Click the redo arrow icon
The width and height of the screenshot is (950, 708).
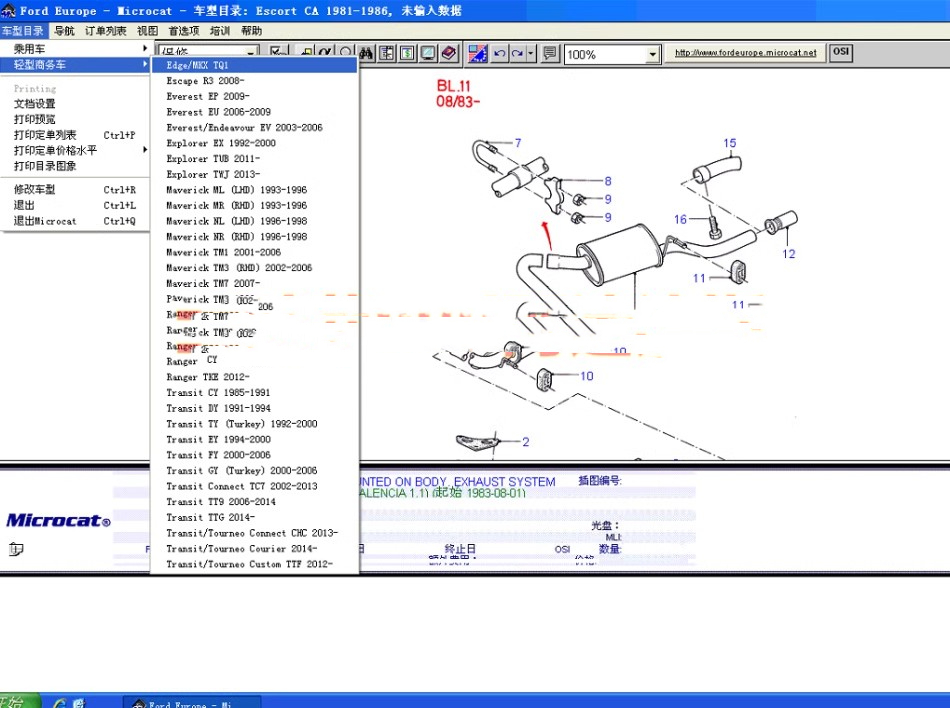pos(517,54)
